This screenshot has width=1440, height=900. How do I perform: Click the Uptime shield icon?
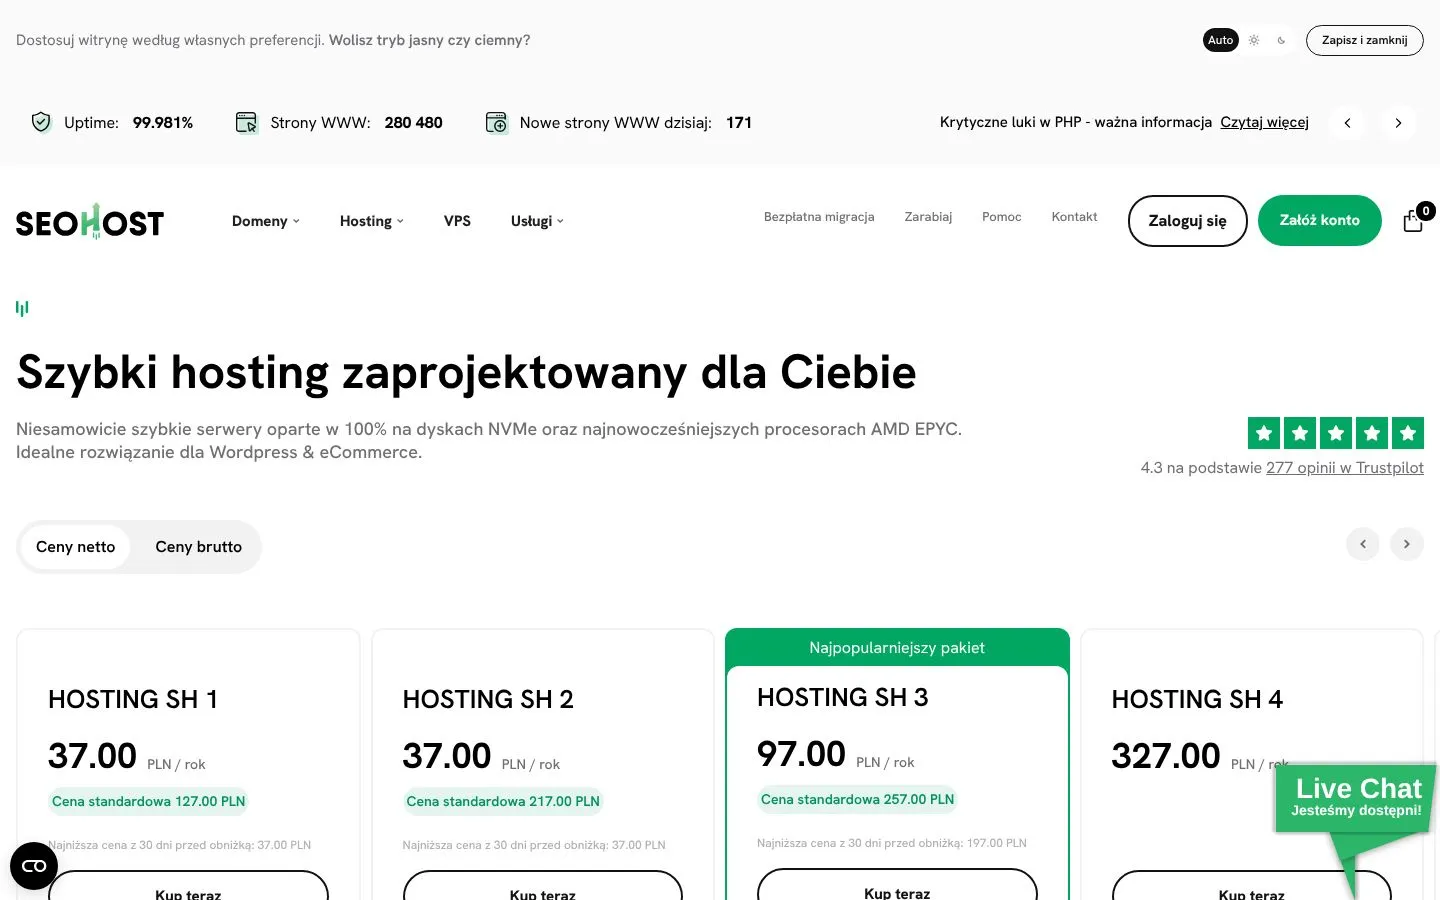point(41,122)
